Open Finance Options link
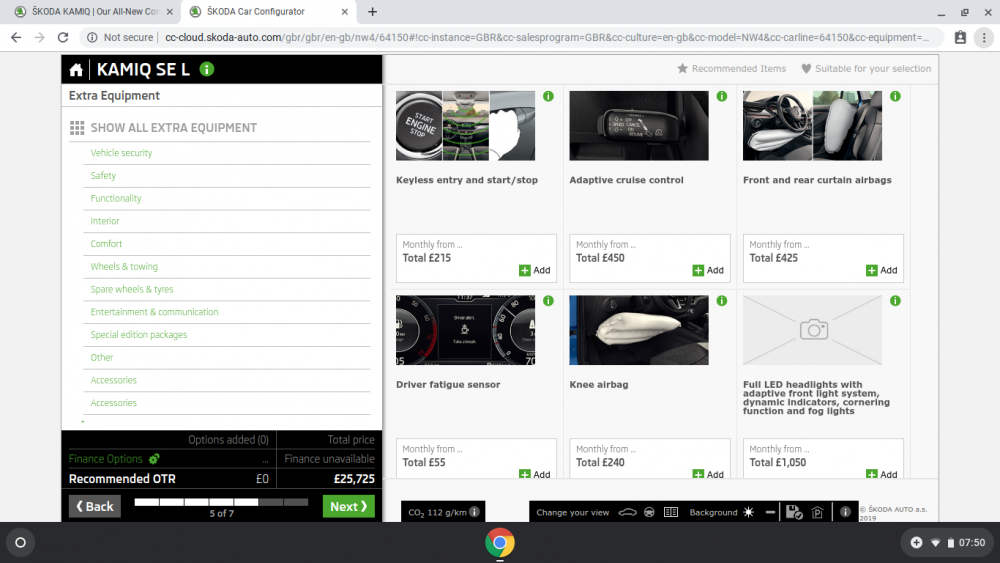This screenshot has height=563, width=1000. (106, 459)
